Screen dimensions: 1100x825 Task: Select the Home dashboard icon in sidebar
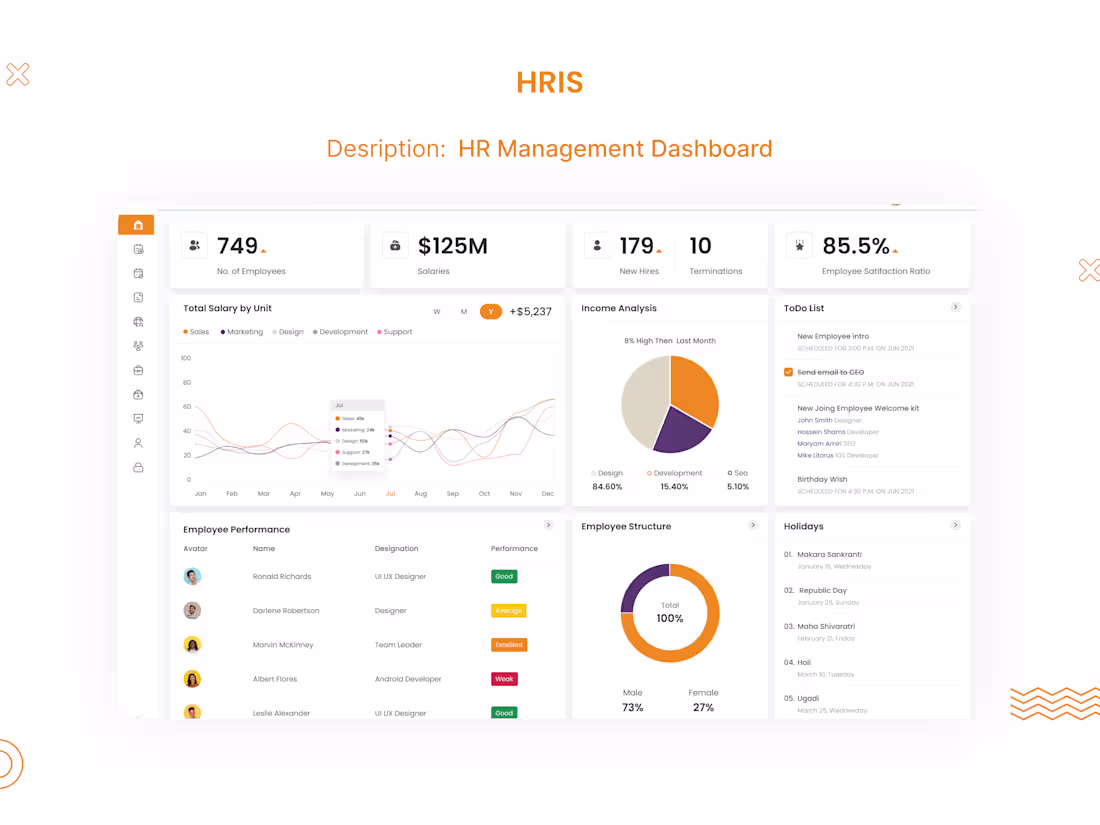(137, 224)
